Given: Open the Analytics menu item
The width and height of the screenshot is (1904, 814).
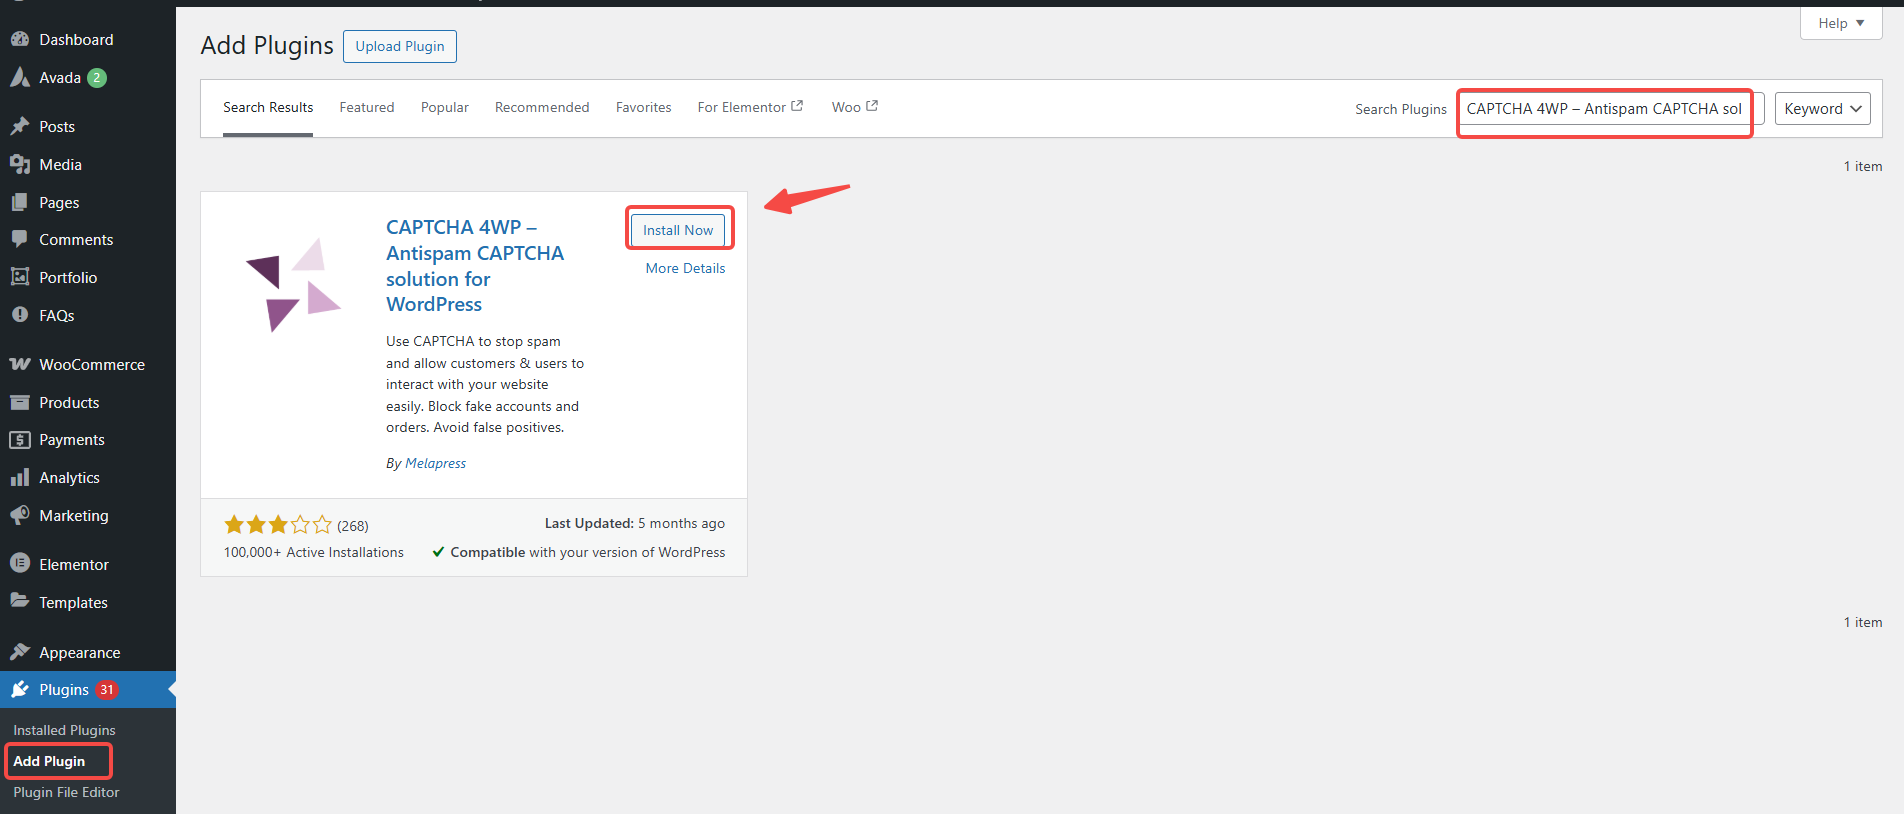Looking at the screenshot, I should coord(88,477).
